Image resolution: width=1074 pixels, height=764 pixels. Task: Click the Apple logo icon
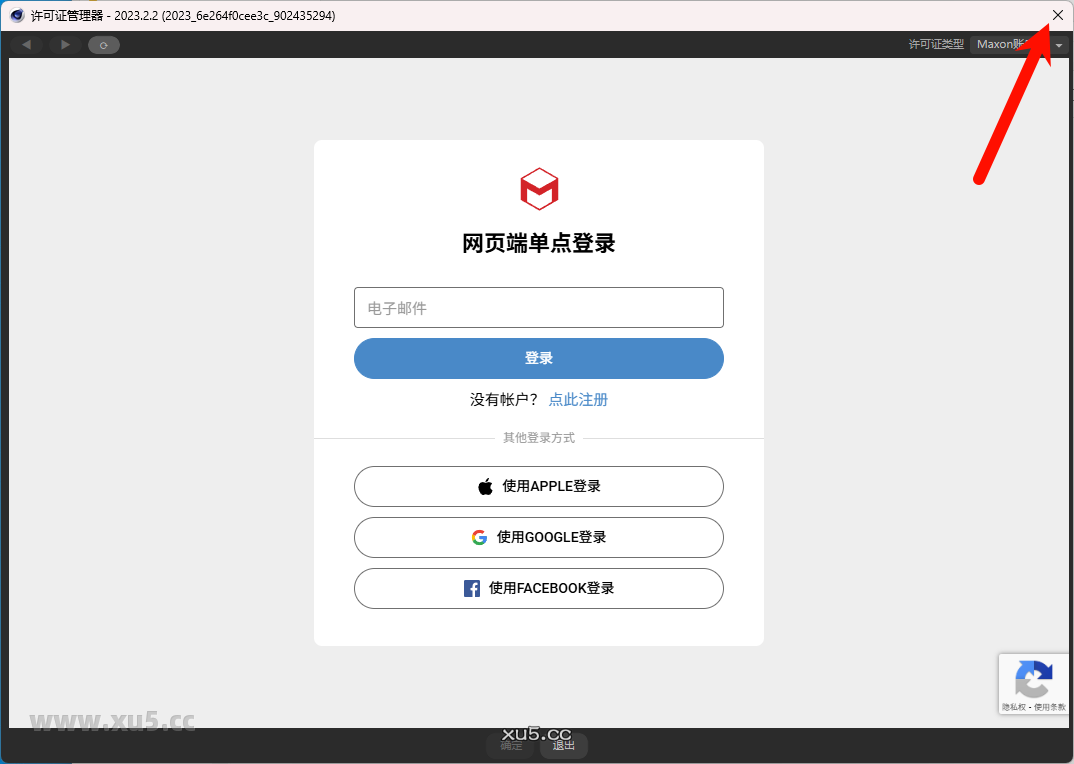(x=485, y=487)
